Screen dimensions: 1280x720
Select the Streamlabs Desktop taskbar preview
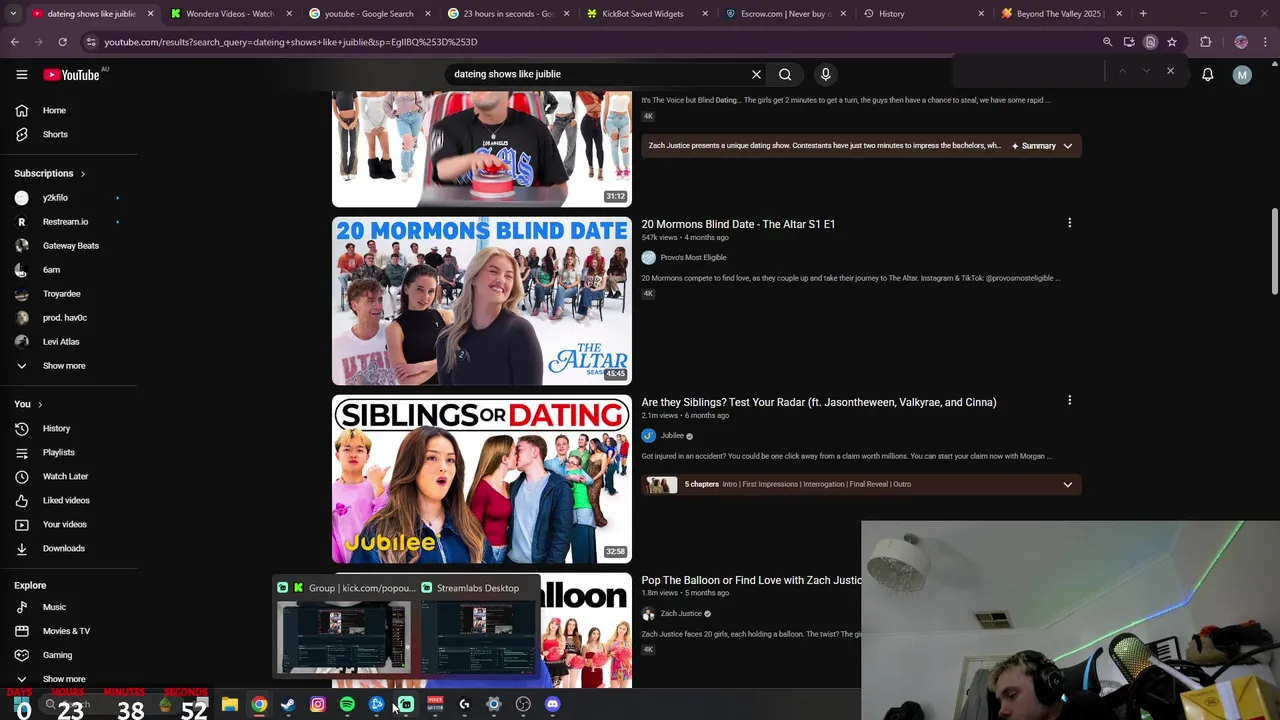click(478, 628)
